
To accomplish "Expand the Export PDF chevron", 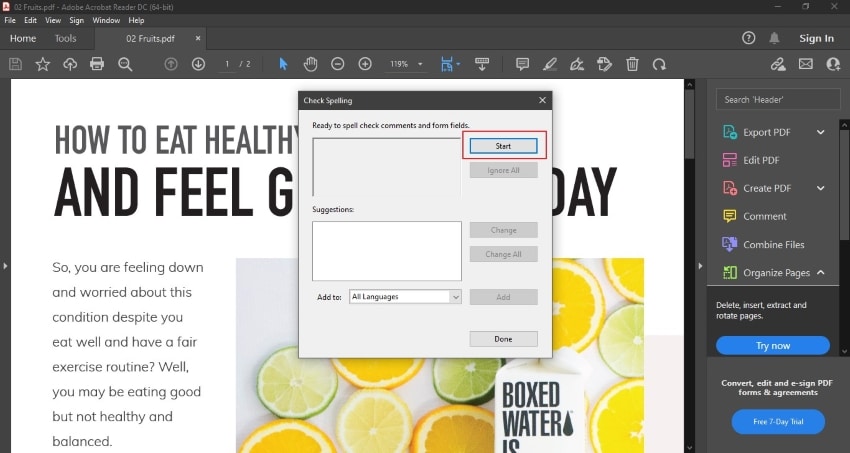I will tap(821, 132).
